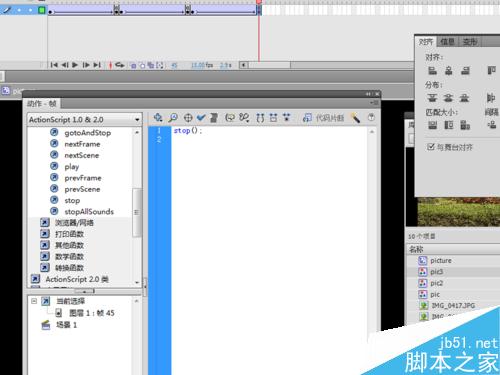
Task: Click layer pencil edit icon in timeline
Action: pos(6,10)
